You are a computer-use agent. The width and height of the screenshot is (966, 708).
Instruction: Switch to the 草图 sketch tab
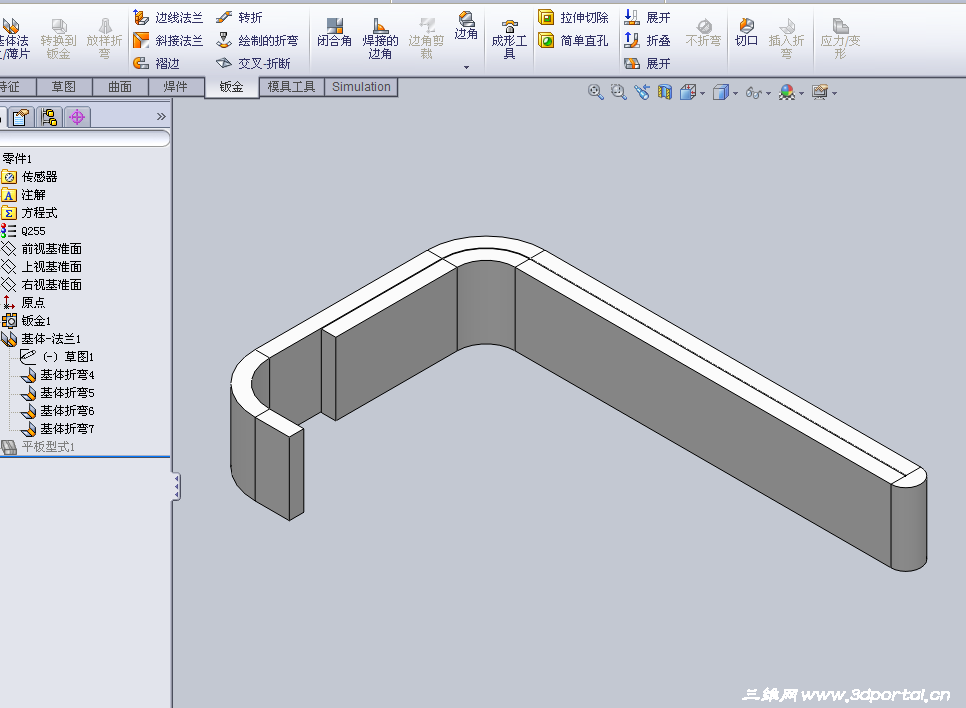coord(64,87)
